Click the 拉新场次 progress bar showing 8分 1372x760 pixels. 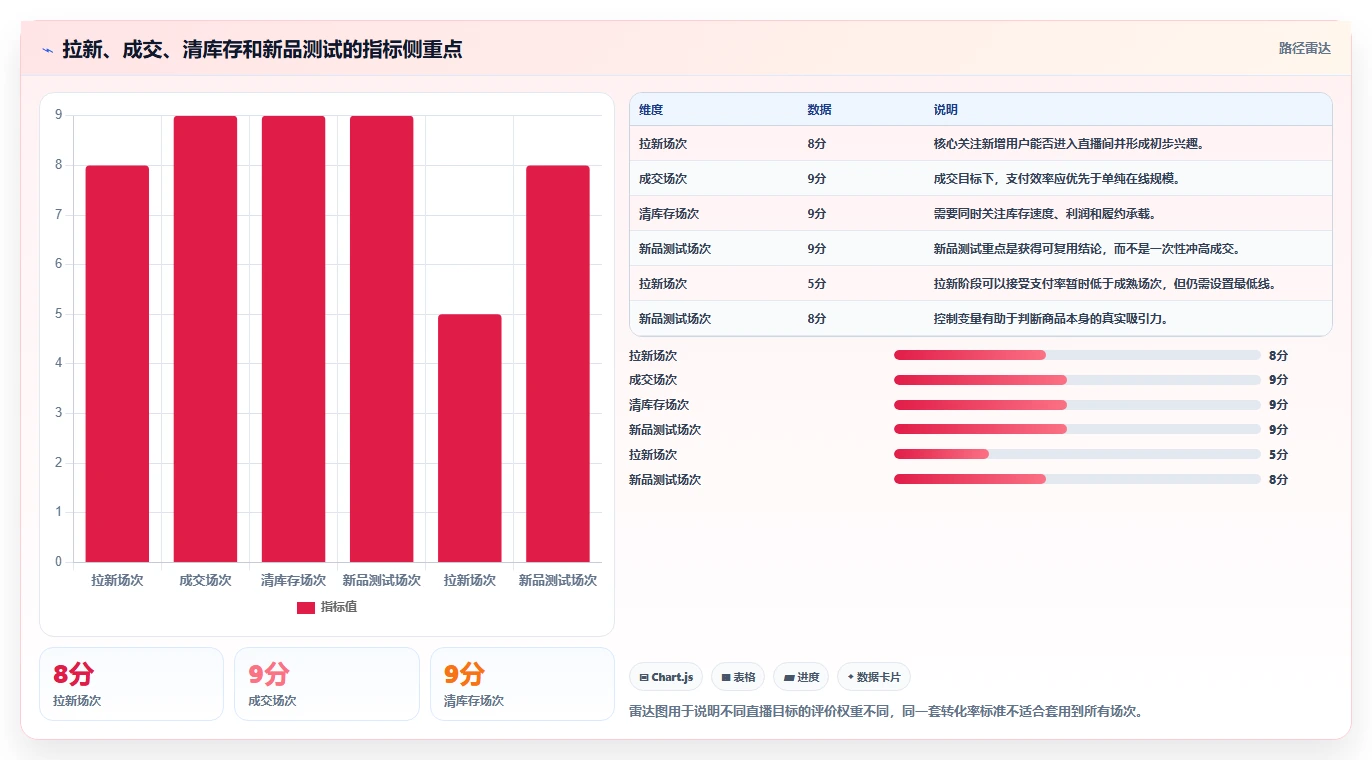[1077, 355]
